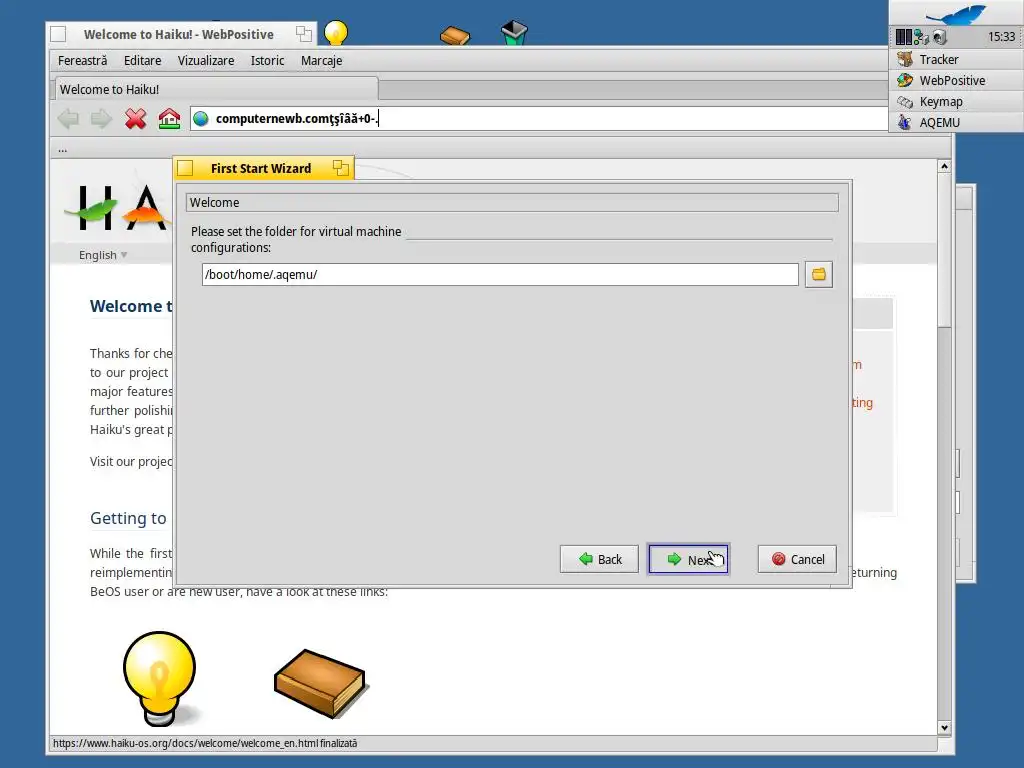The image size is (1024, 768).
Task: Click the large book image on webpage
Action: [320, 683]
